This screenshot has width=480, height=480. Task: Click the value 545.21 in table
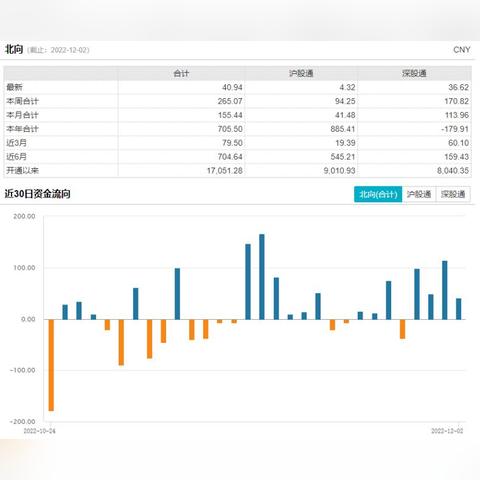point(343,157)
